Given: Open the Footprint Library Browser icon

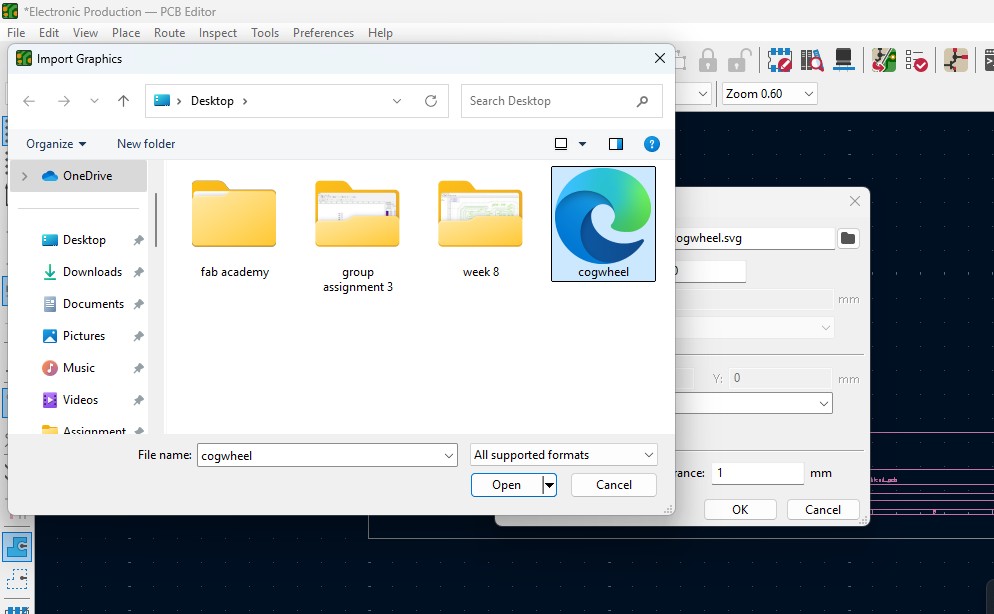Looking at the screenshot, I should pyautogui.click(x=812, y=61).
